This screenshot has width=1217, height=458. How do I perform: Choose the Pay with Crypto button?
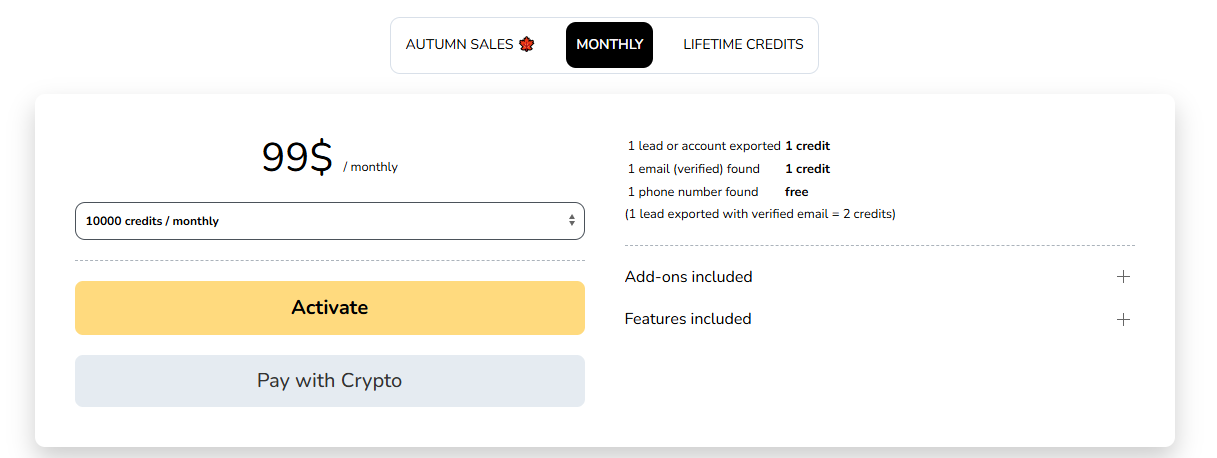[x=329, y=381]
